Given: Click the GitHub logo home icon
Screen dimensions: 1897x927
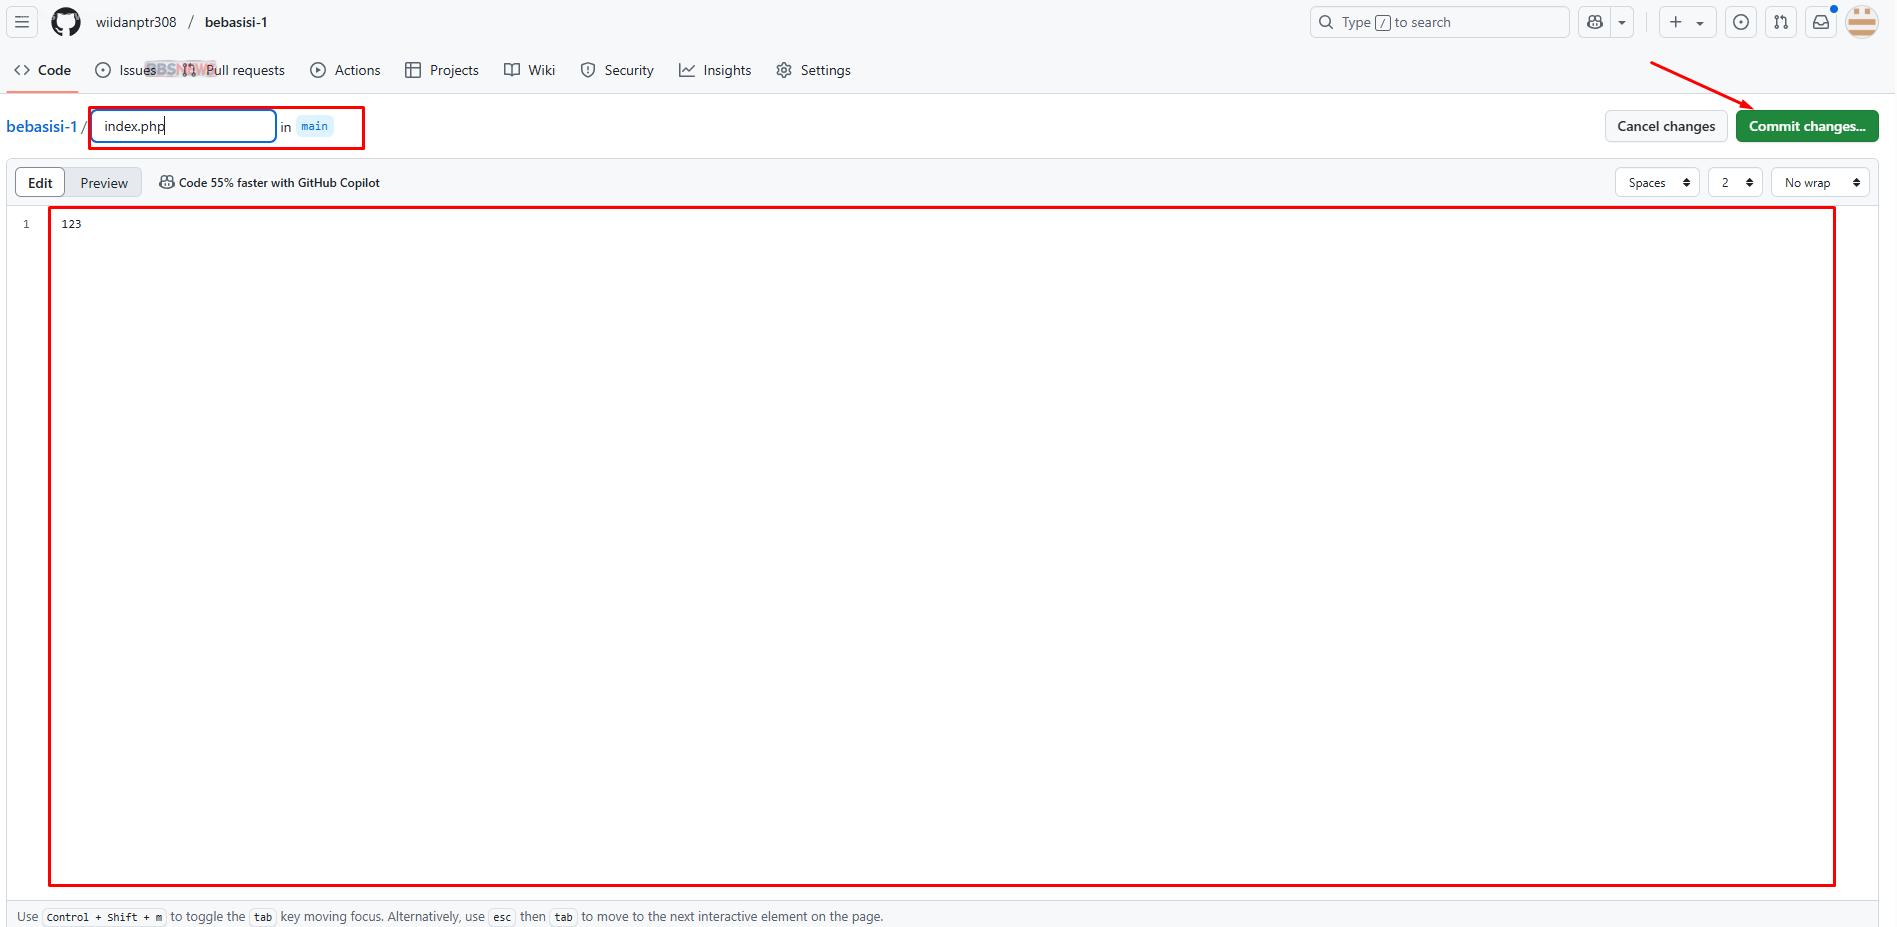Looking at the screenshot, I should [x=66, y=22].
